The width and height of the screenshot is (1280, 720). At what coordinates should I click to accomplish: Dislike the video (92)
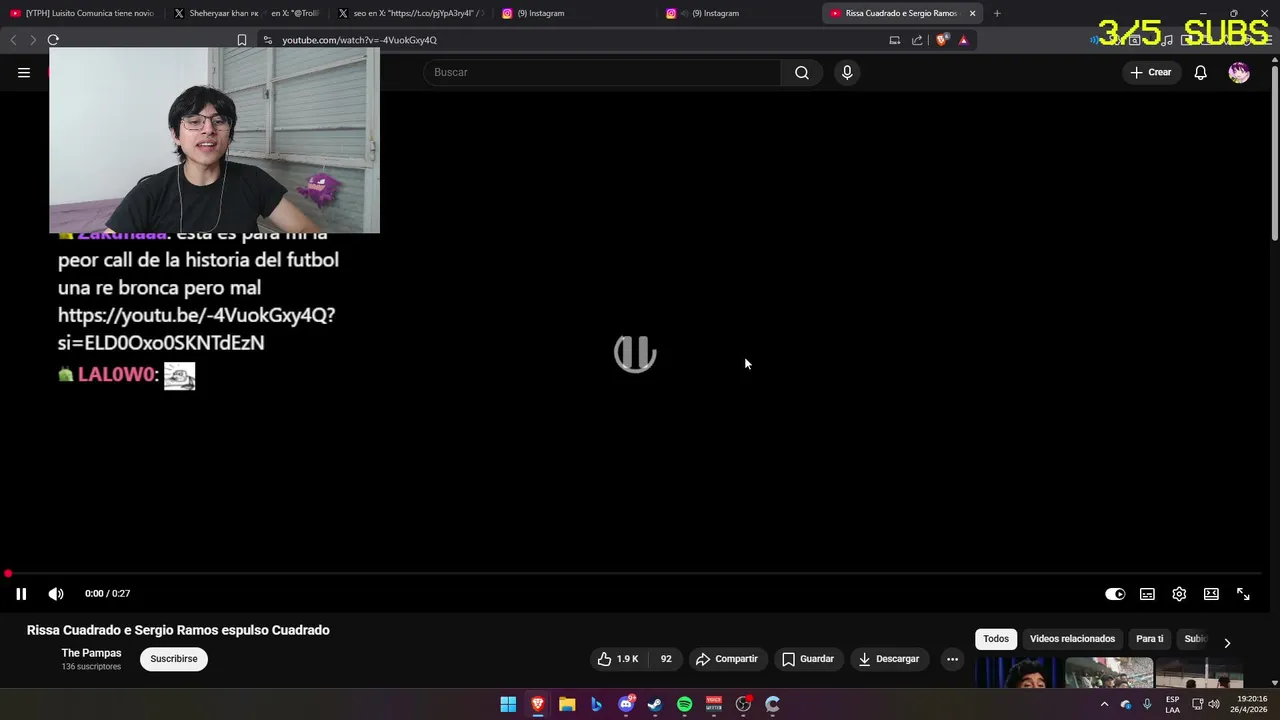pyautogui.click(x=665, y=659)
